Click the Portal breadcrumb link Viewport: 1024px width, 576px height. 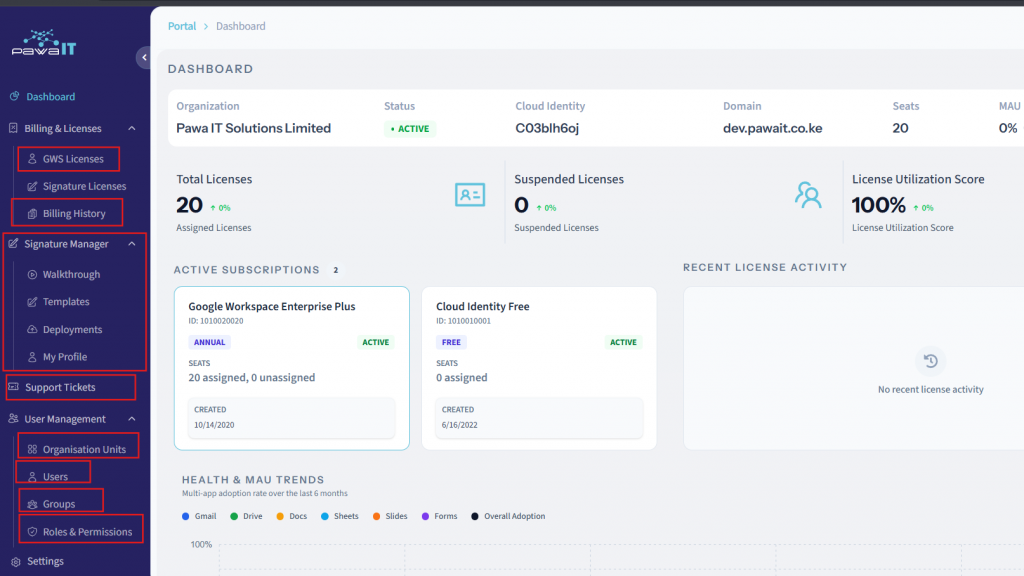182,26
